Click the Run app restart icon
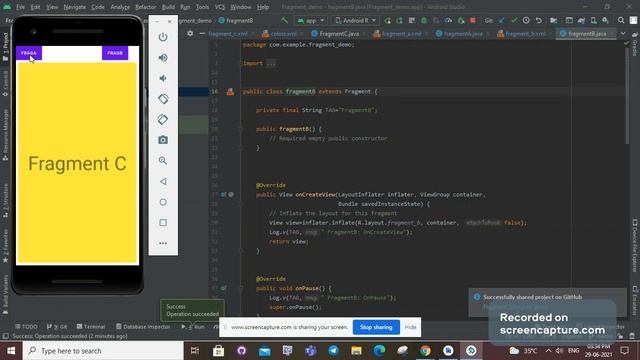Screen dimensions: 640x360 coord(387,20)
